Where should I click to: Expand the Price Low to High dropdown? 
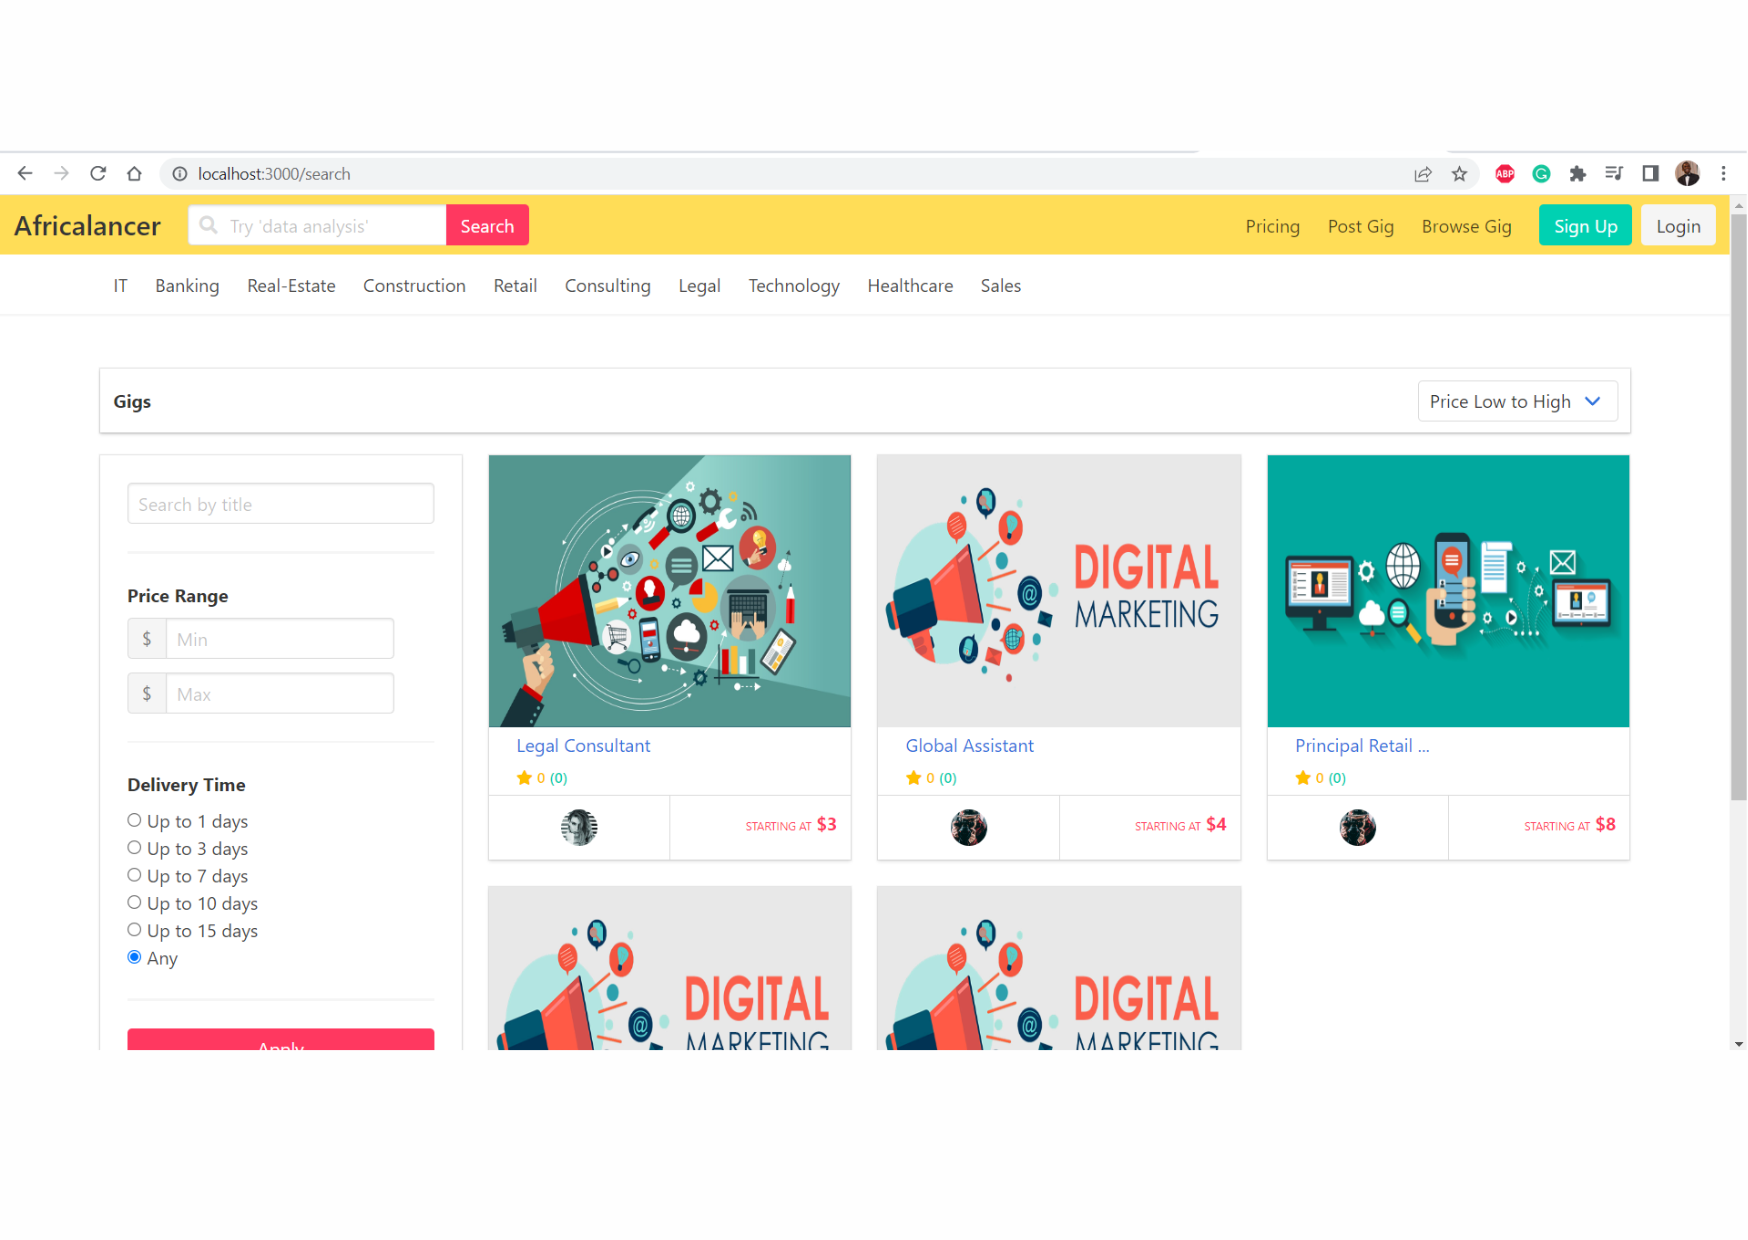click(x=1516, y=401)
